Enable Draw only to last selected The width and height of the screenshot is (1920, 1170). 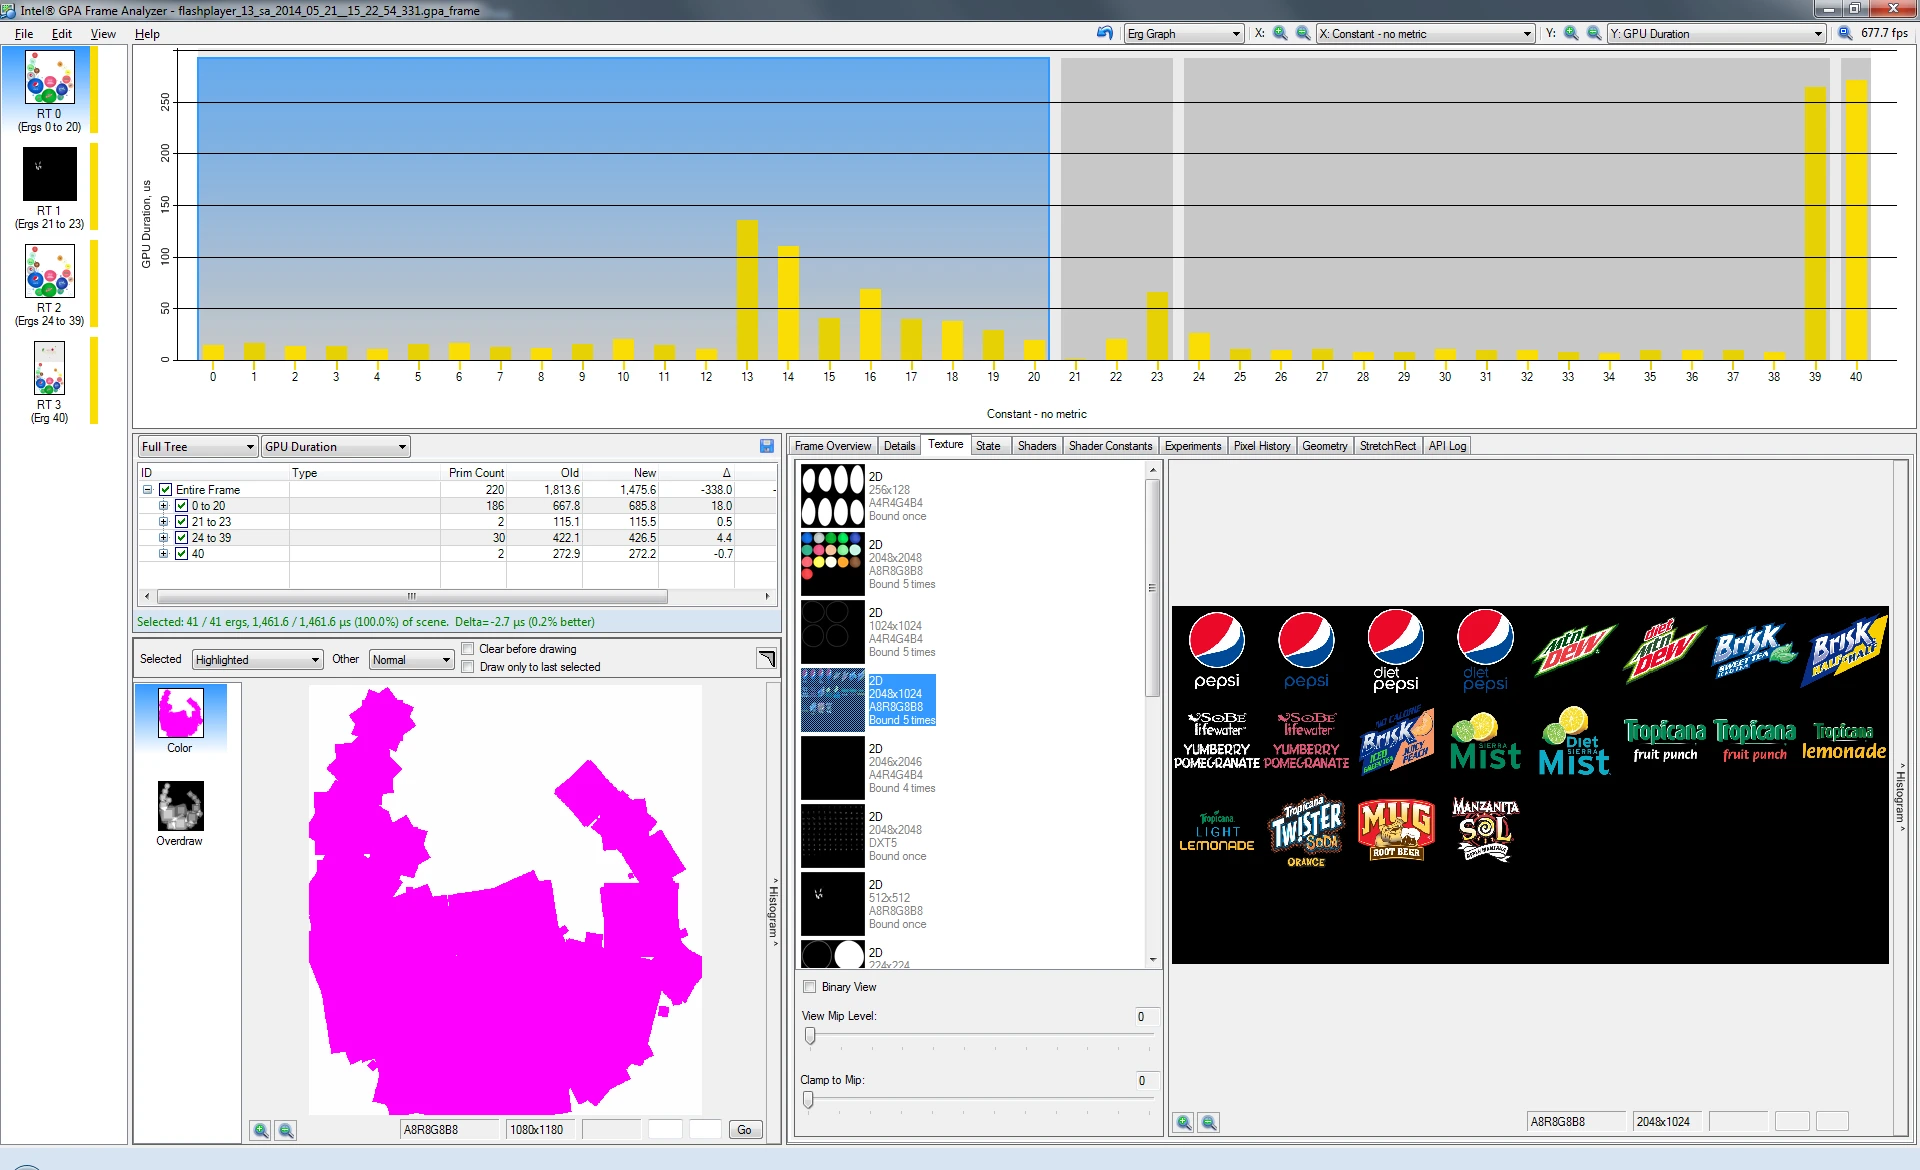point(467,667)
